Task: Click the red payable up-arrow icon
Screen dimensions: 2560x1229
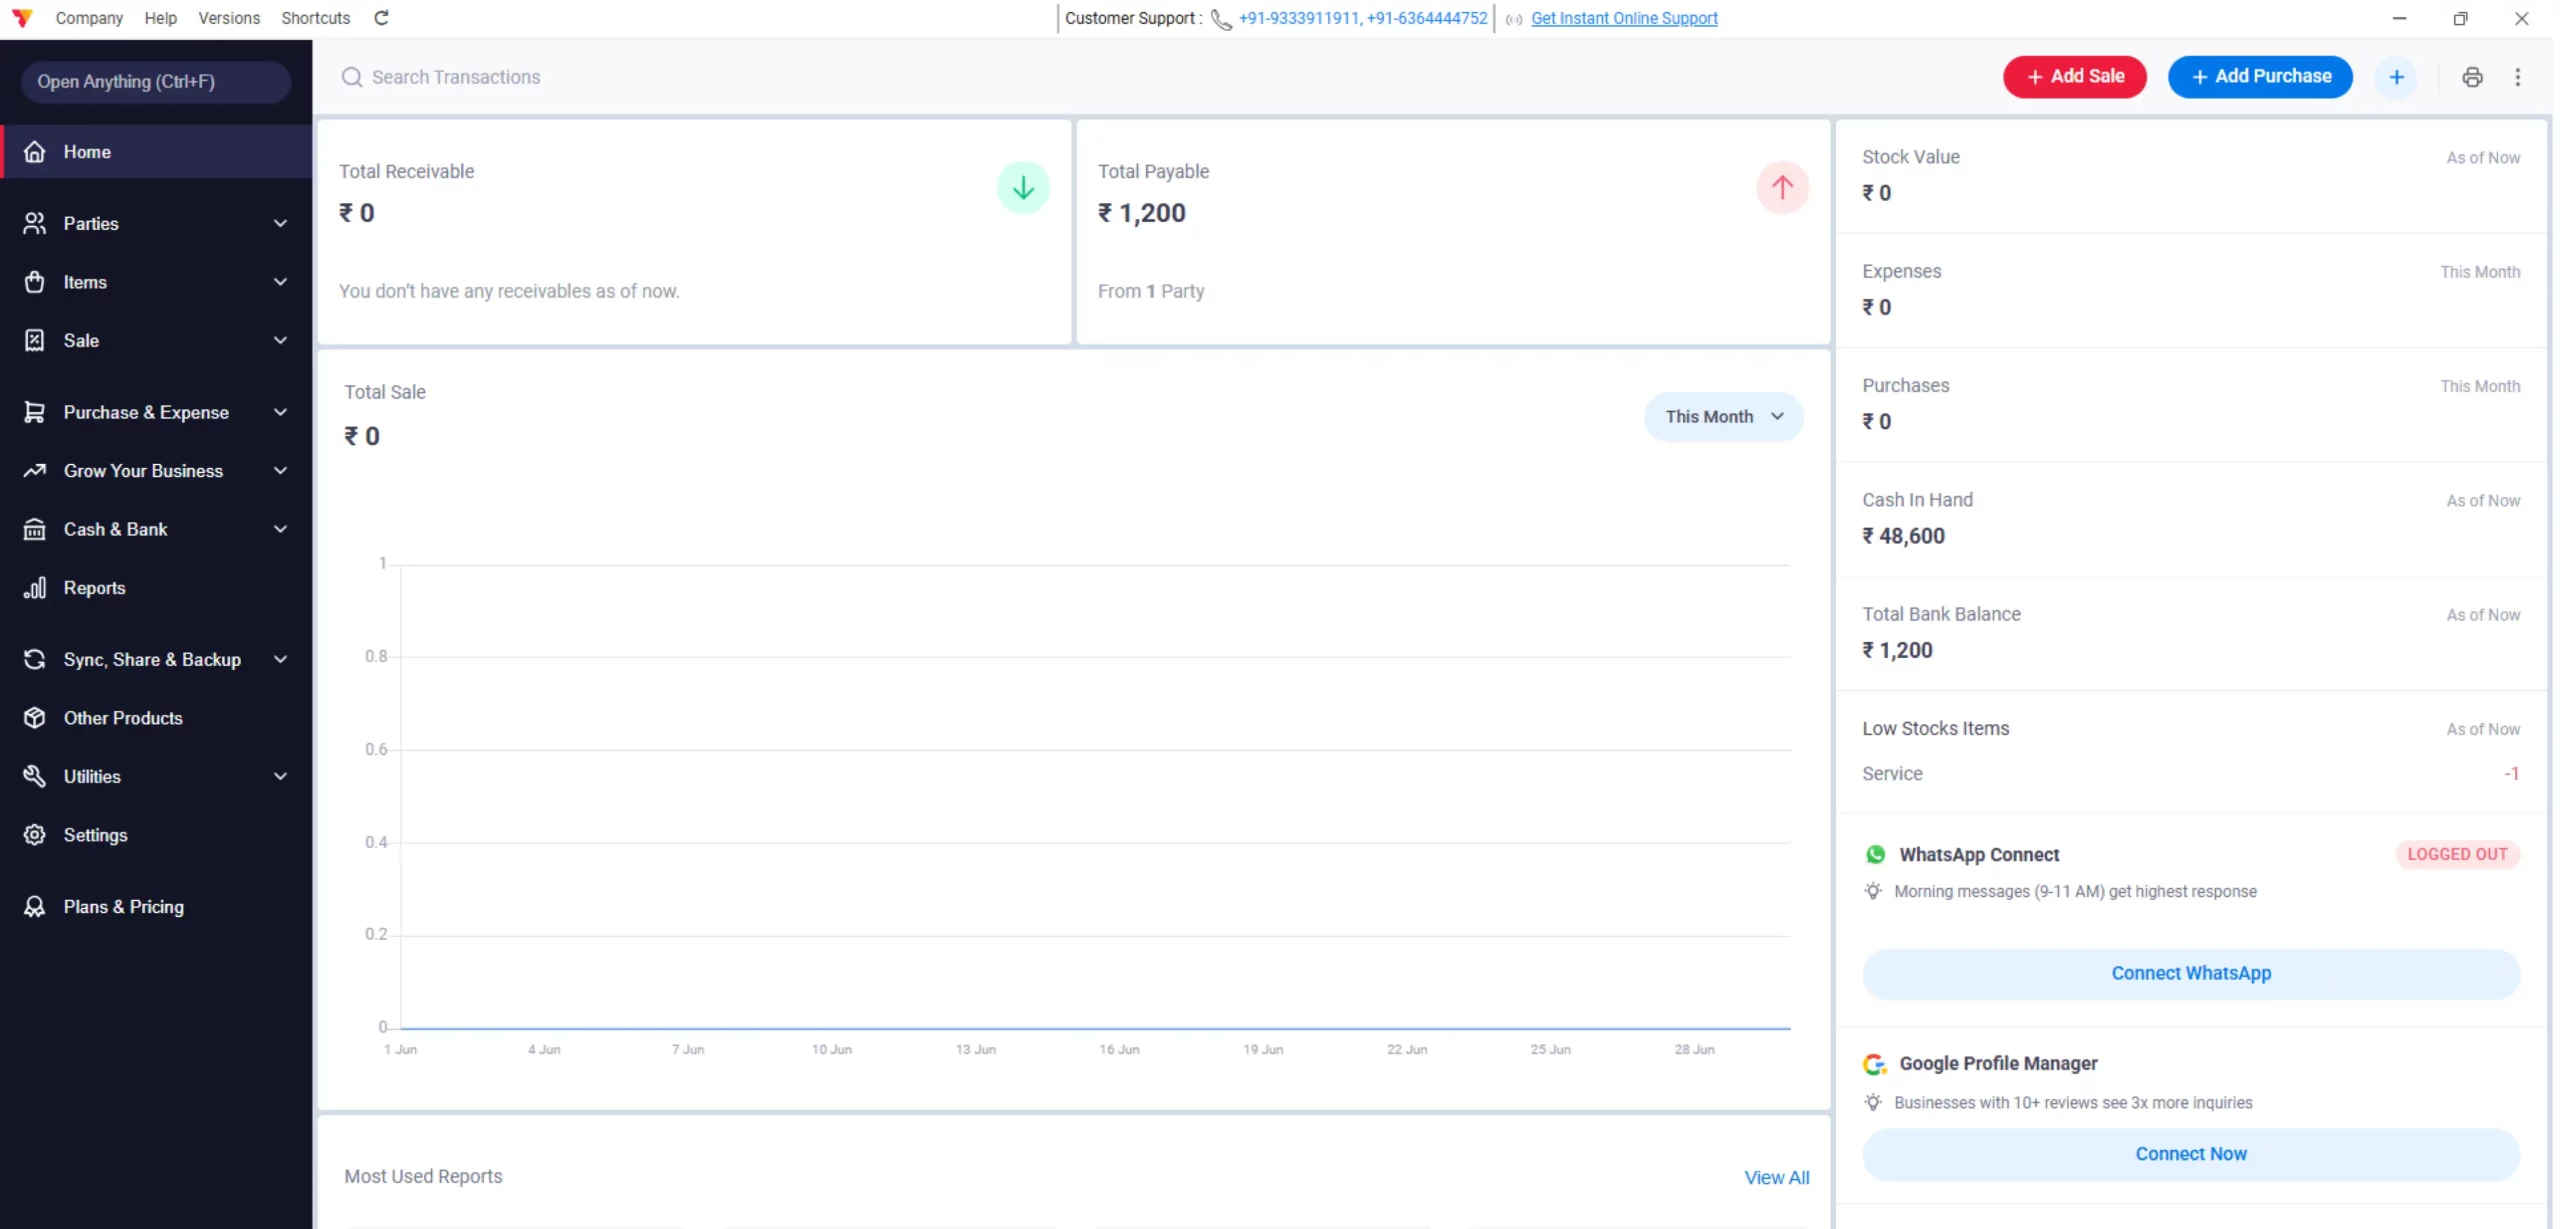Action: click(x=1782, y=187)
